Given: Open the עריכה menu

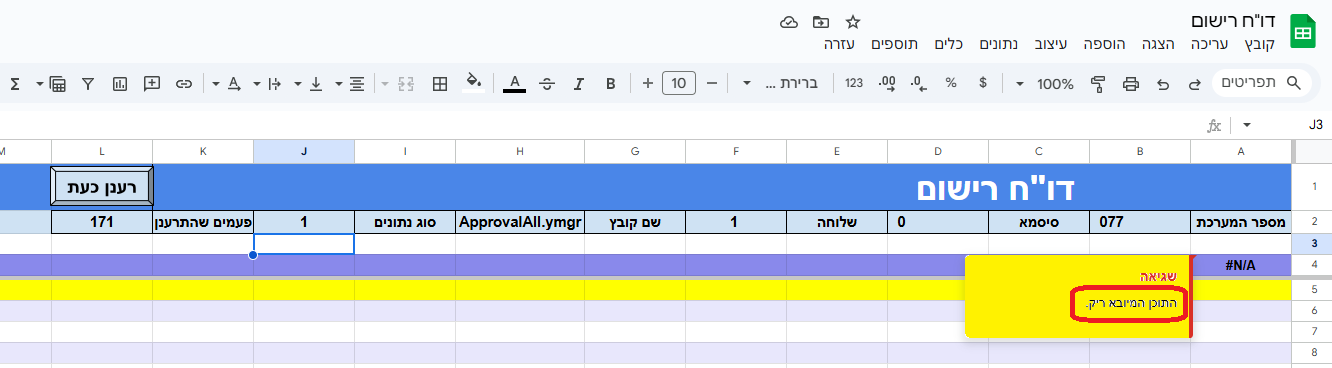Looking at the screenshot, I should point(1210,44).
